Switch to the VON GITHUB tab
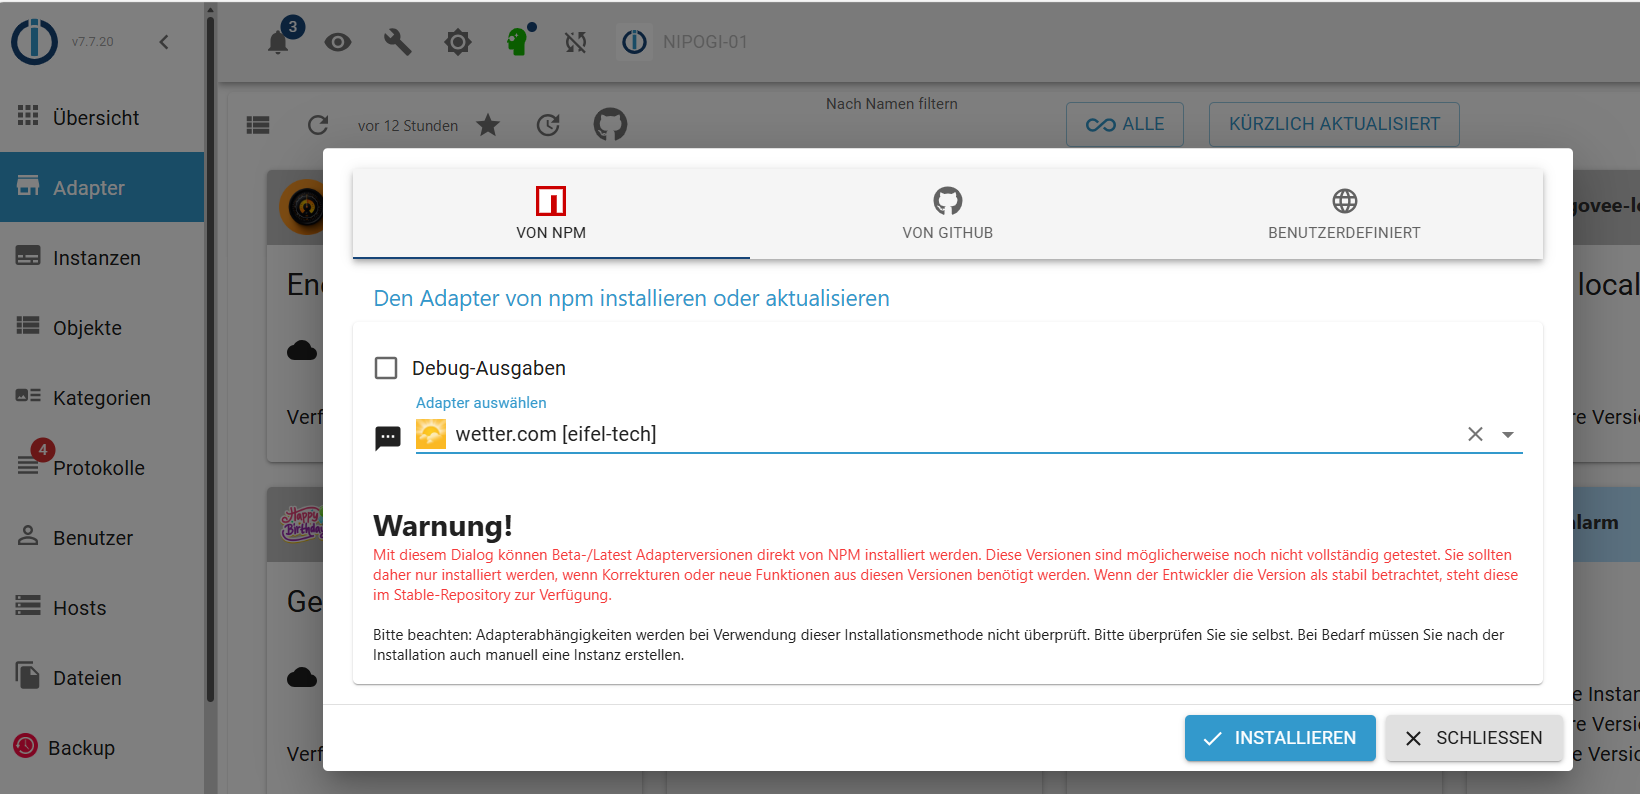Image resolution: width=1640 pixels, height=794 pixels. point(948,214)
